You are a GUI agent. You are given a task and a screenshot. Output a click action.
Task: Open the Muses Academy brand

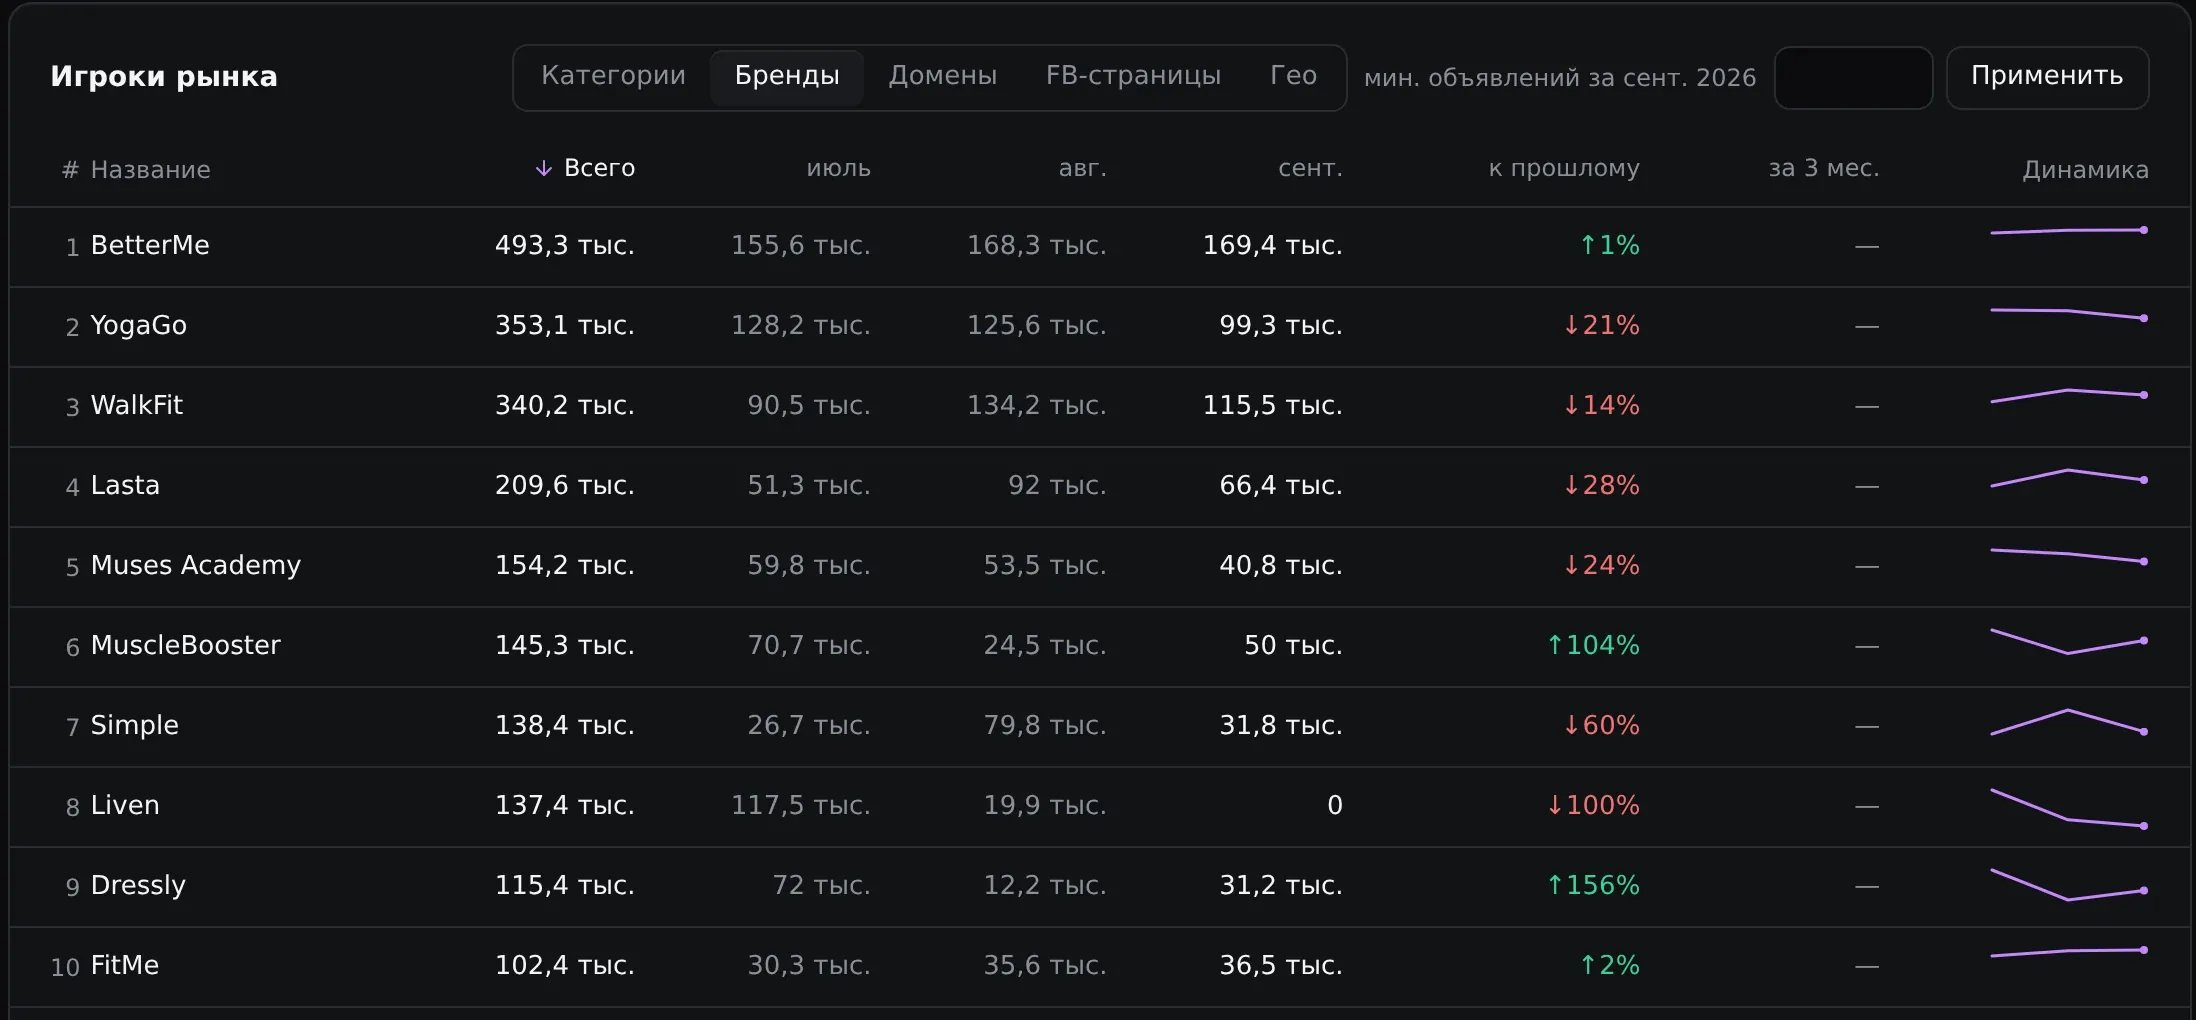coord(195,566)
